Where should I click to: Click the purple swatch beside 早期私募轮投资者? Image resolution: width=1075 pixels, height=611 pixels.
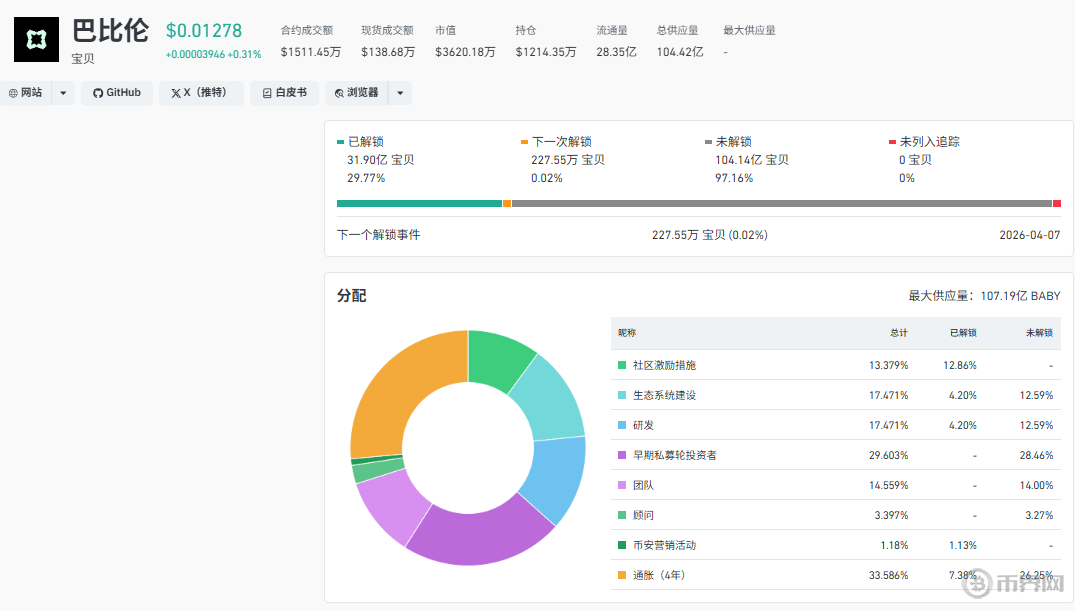click(622, 455)
